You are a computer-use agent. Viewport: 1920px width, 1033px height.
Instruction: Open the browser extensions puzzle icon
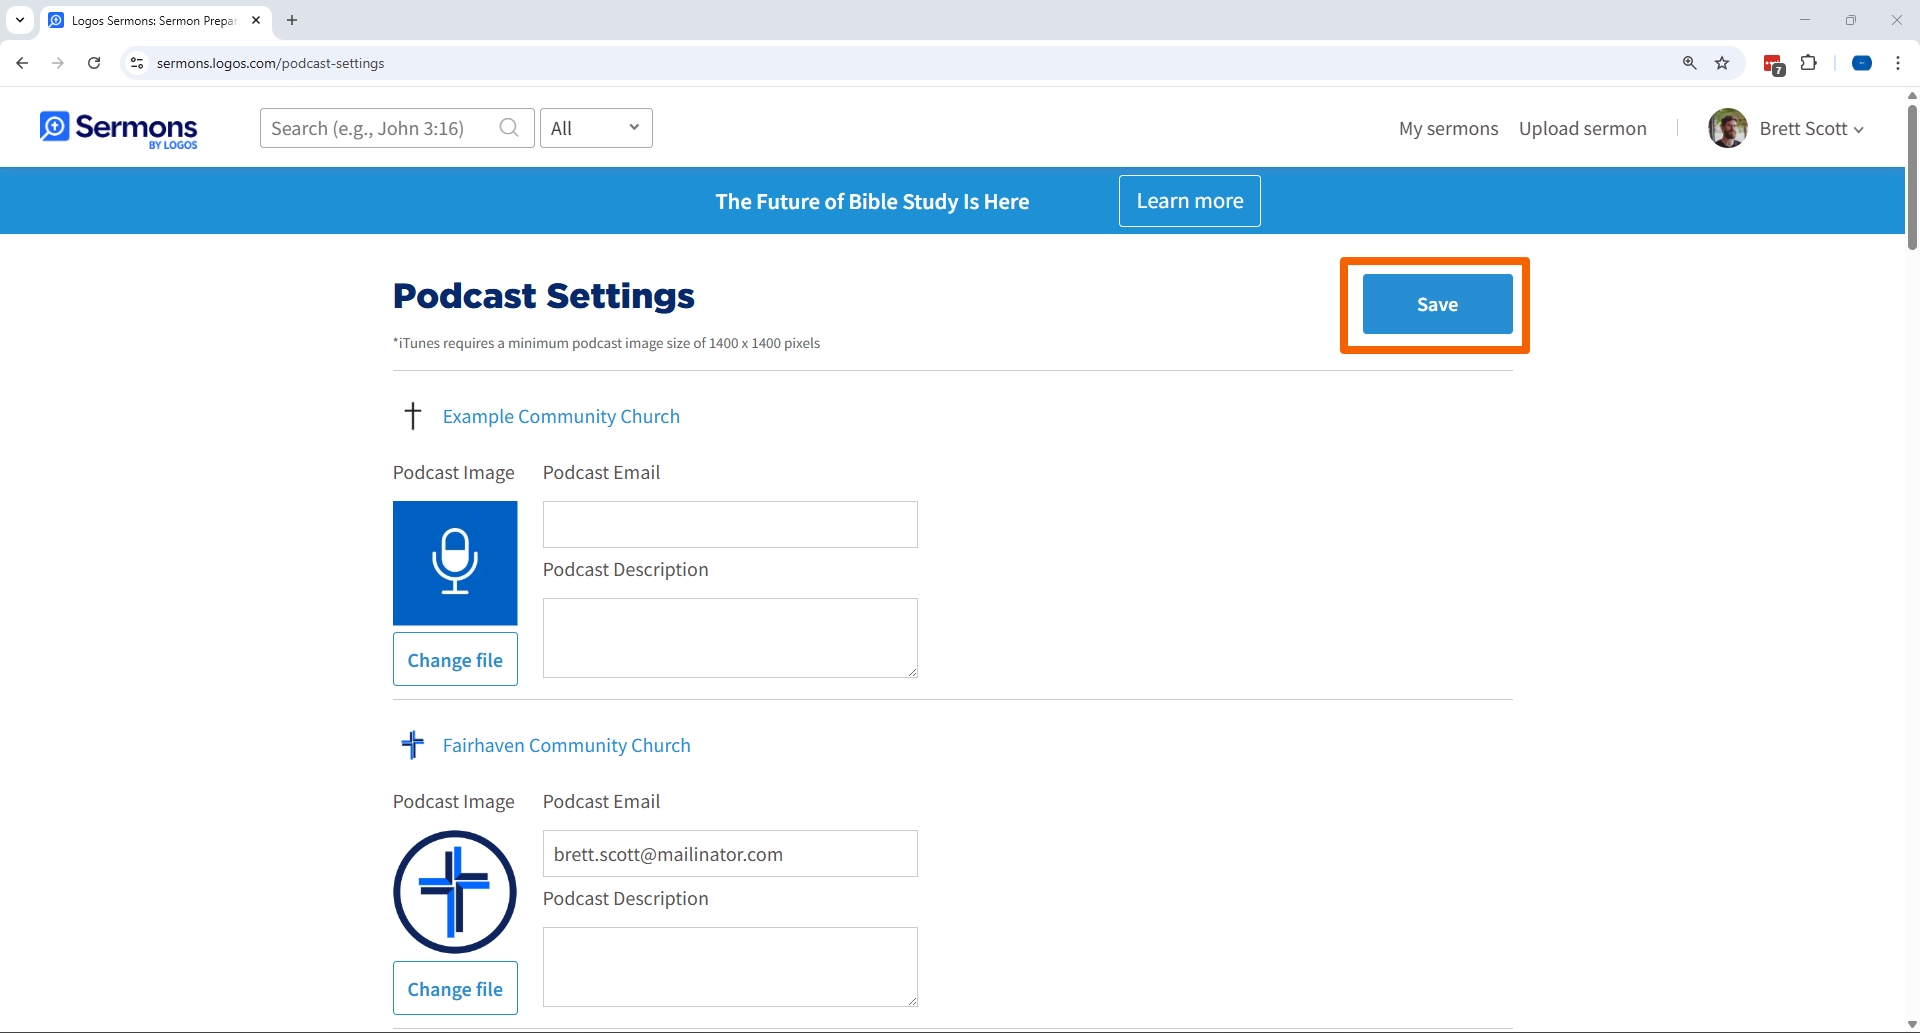[1809, 63]
